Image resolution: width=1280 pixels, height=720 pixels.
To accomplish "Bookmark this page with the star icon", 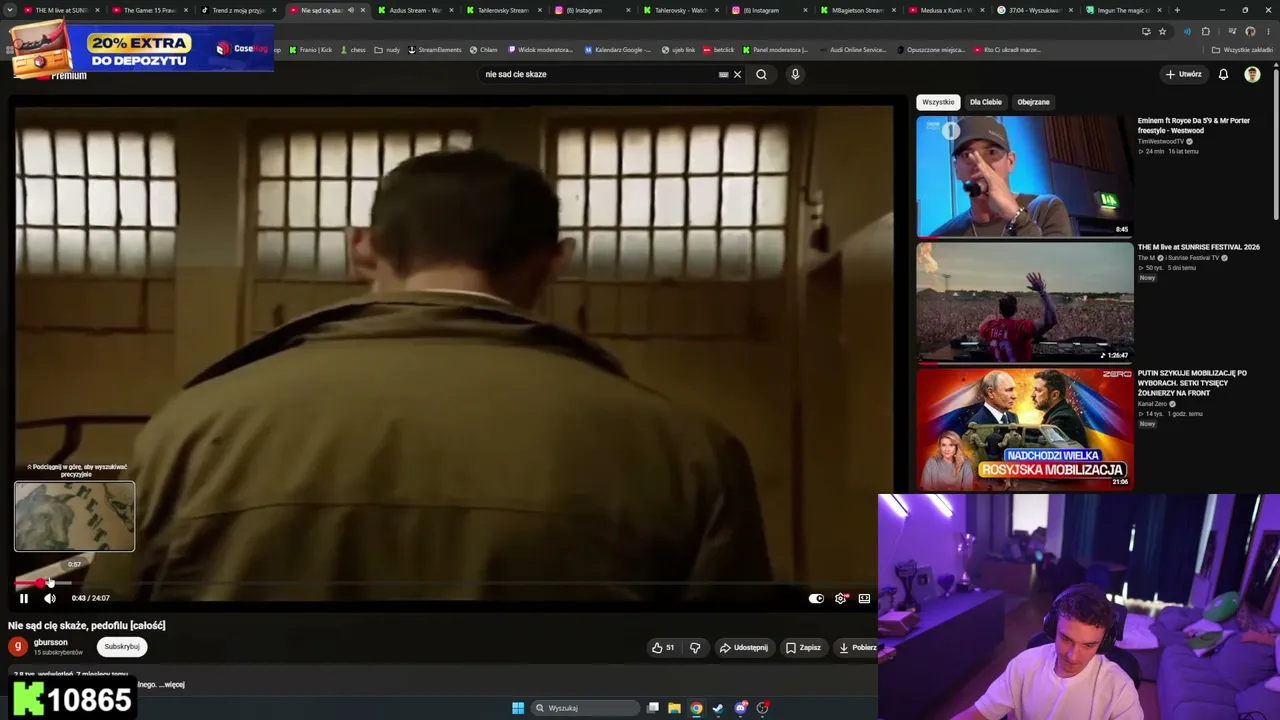I will click(1162, 31).
